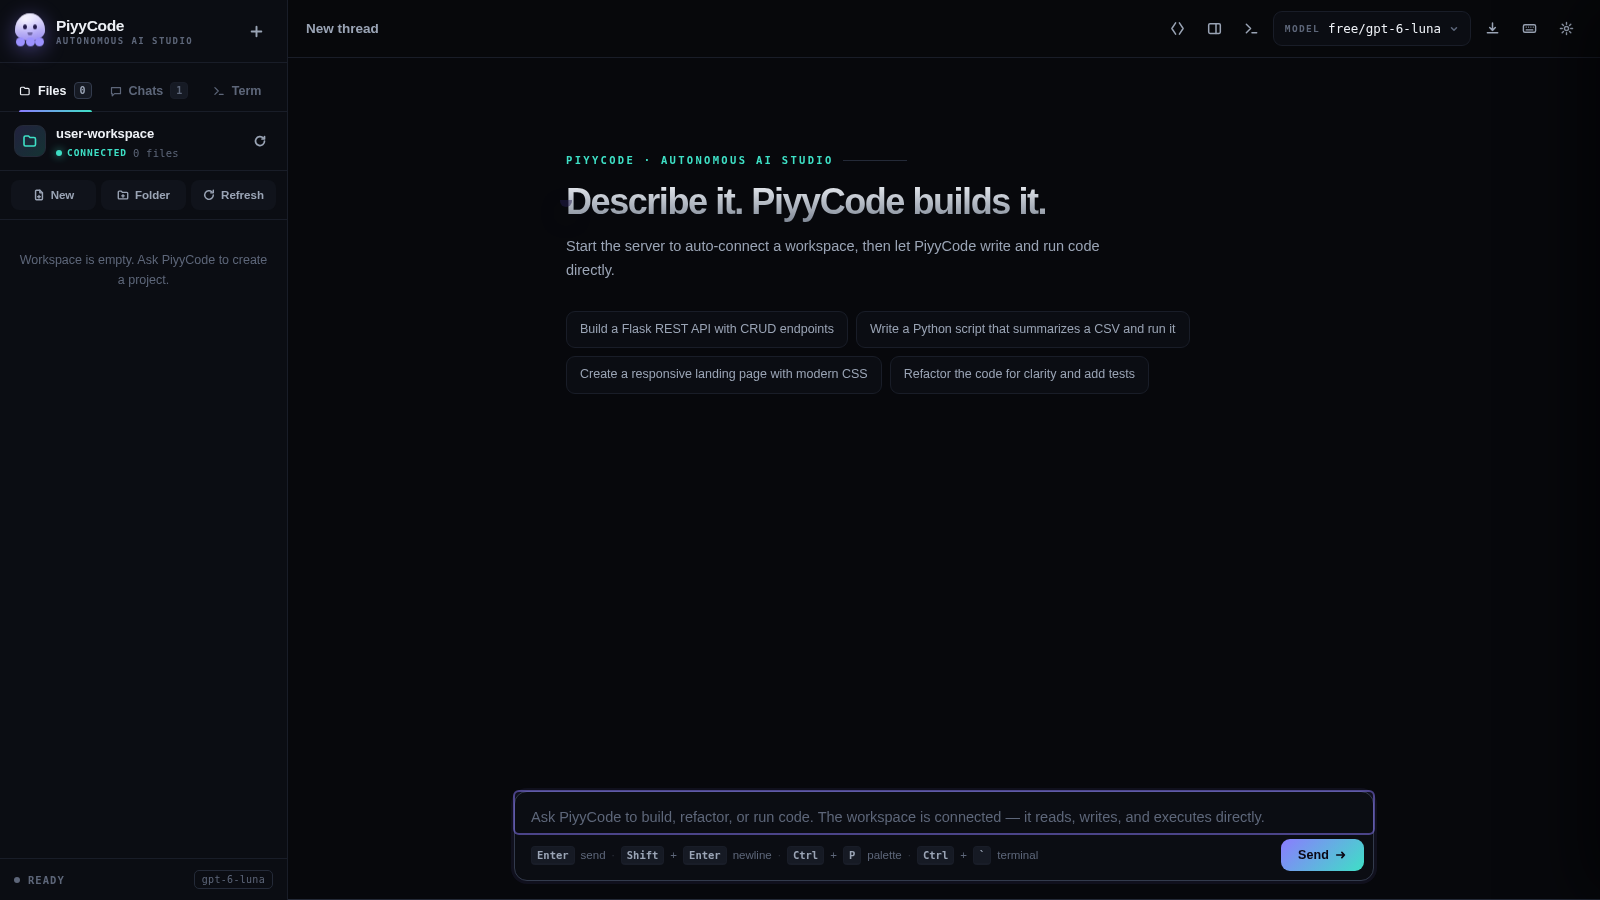
Task: Open the Term tab
Action: point(237,91)
